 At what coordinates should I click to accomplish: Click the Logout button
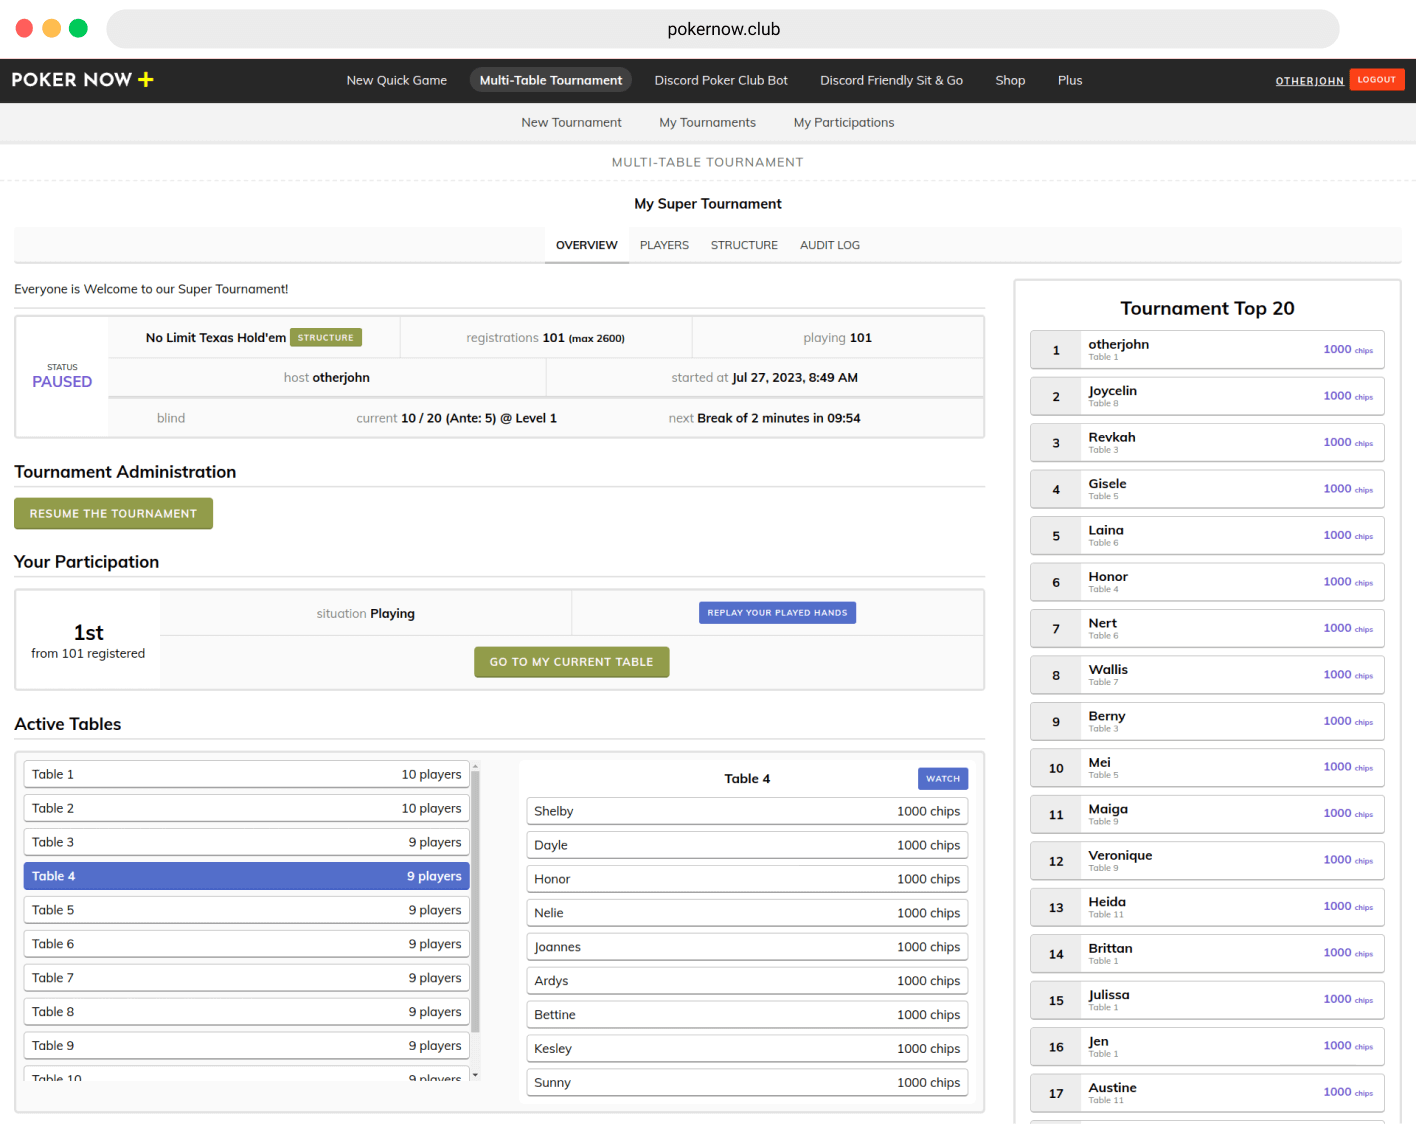1377,80
